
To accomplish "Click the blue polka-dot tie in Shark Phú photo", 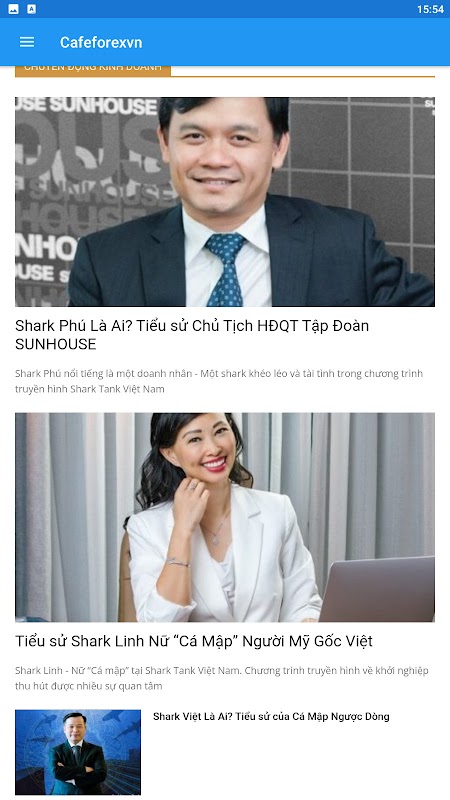I will coord(225,269).
